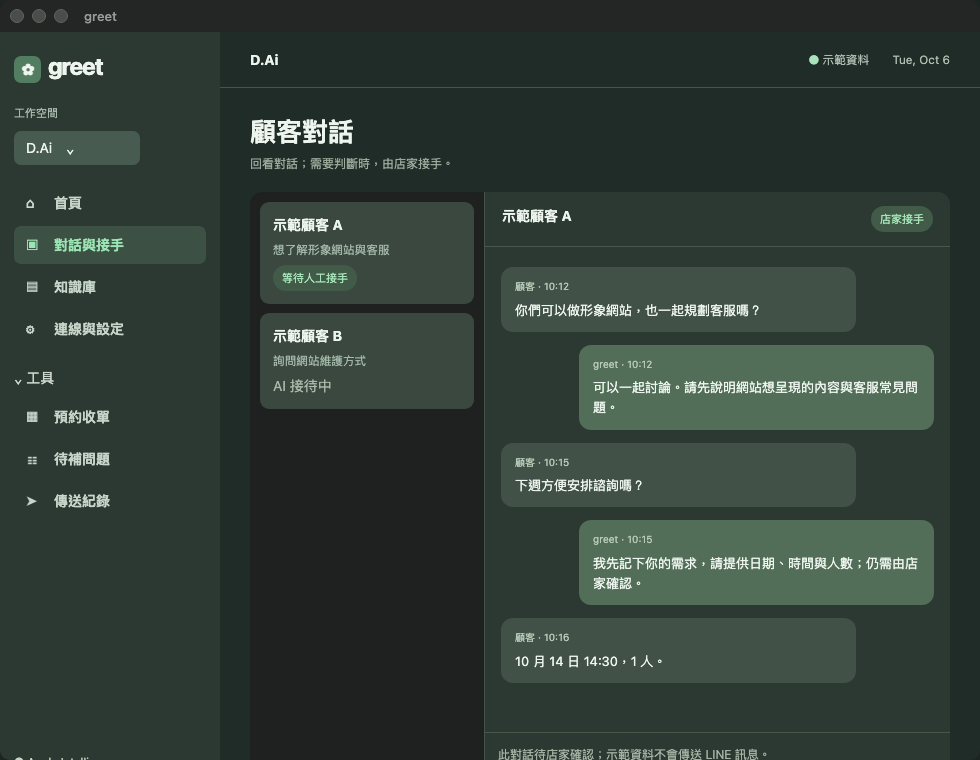Click the customer message 下週方便安排諮詢嗎
This screenshot has width=980, height=760.
pyautogui.click(x=678, y=475)
